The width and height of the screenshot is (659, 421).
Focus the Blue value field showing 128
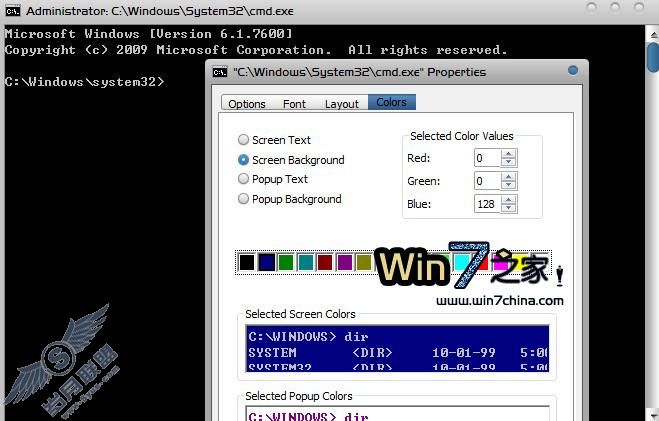click(x=487, y=204)
